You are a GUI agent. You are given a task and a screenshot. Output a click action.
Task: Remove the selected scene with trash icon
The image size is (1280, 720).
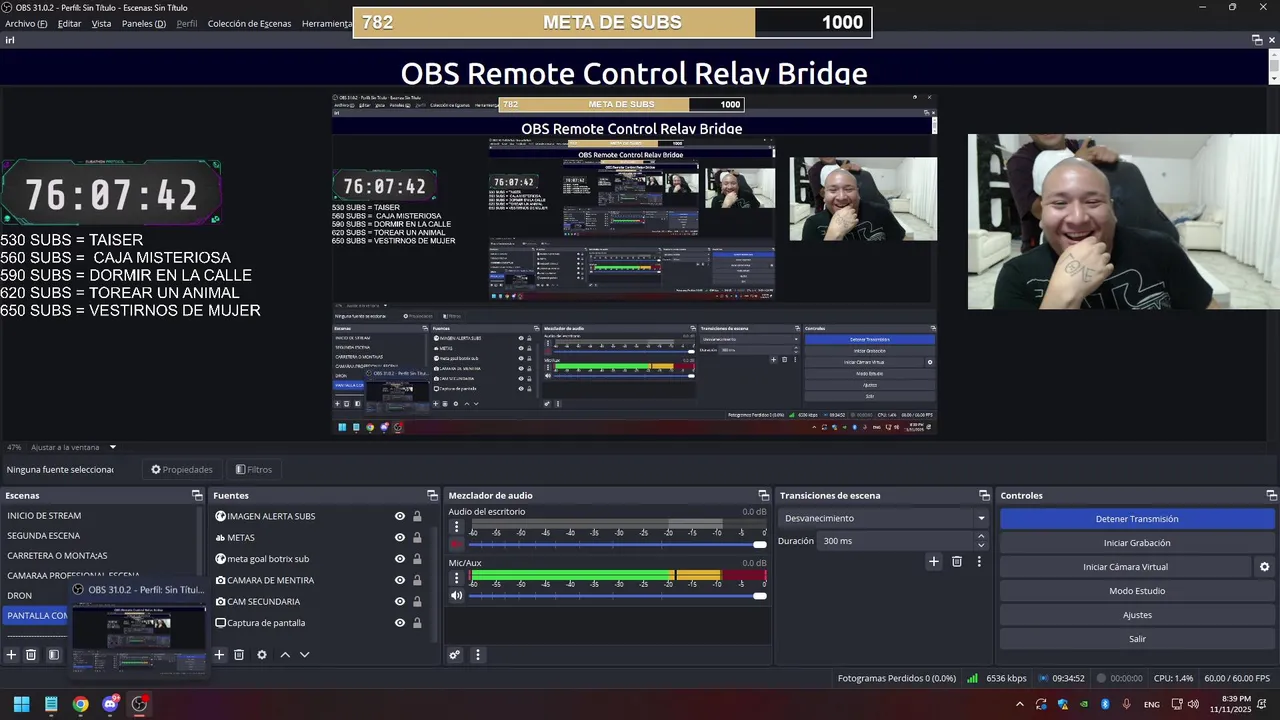(31, 655)
